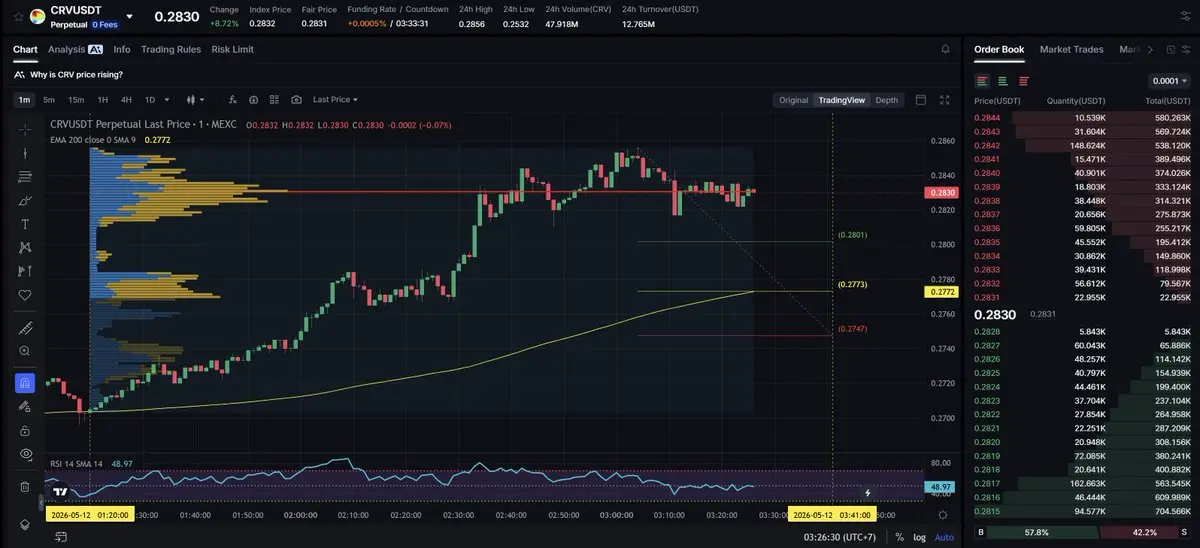Open the prediction and measurement tools
Image resolution: width=1200 pixels, height=548 pixels.
point(25,271)
